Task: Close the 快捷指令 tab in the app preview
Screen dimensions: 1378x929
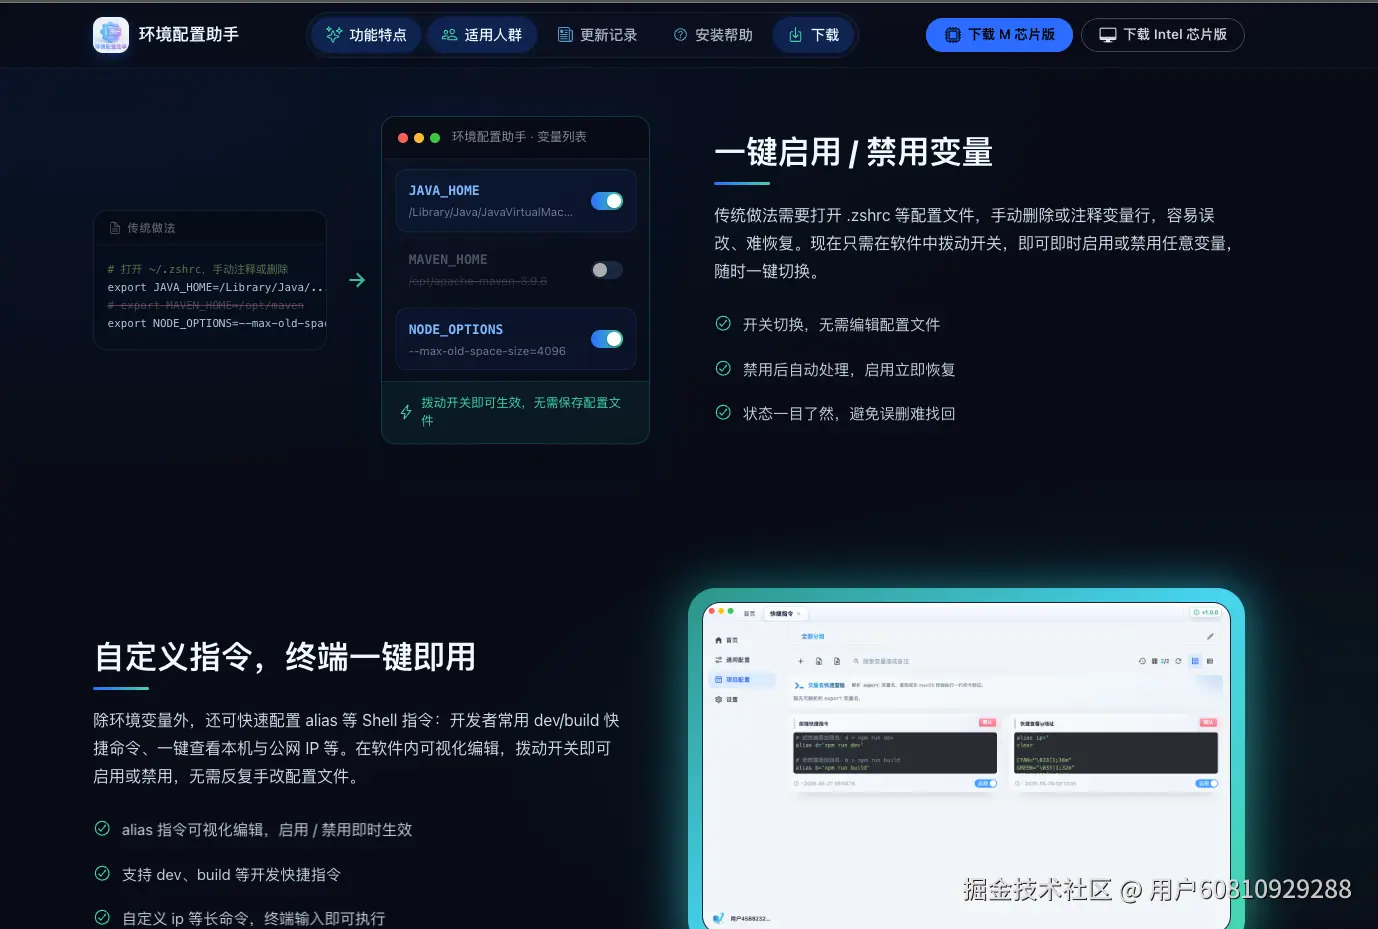Action: [x=799, y=614]
